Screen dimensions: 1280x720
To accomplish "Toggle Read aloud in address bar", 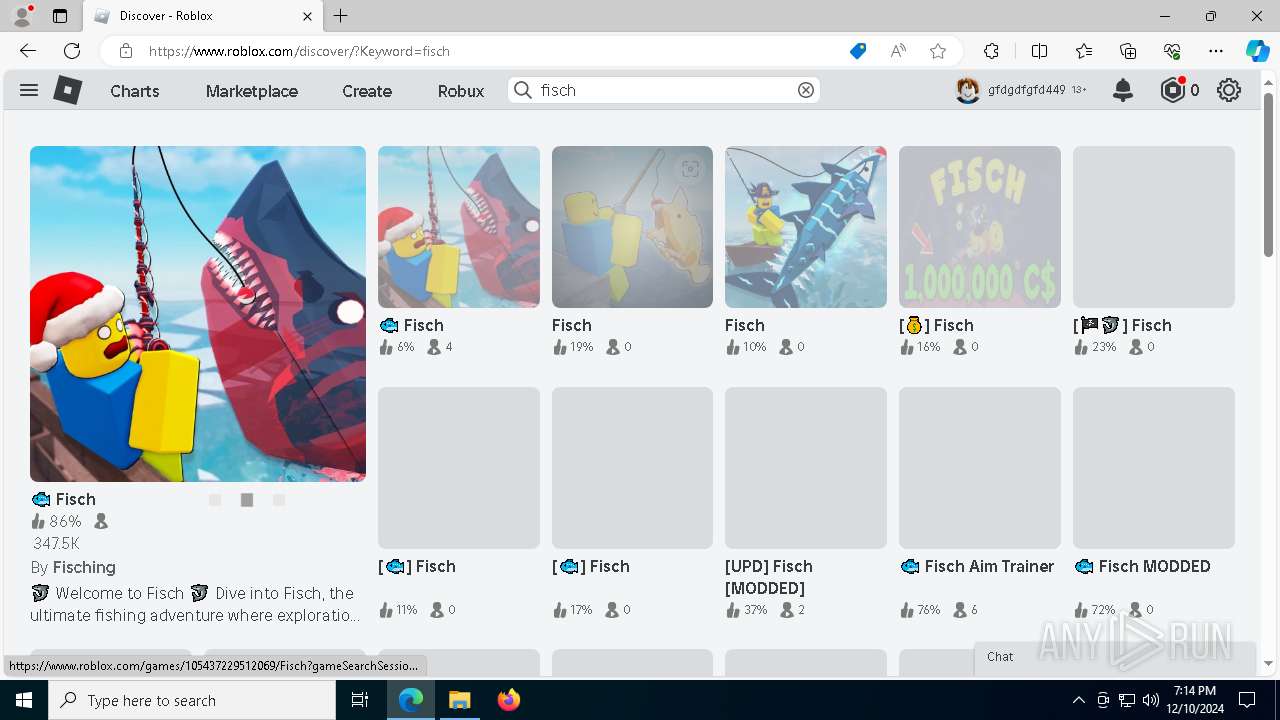I will [x=898, y=51].
